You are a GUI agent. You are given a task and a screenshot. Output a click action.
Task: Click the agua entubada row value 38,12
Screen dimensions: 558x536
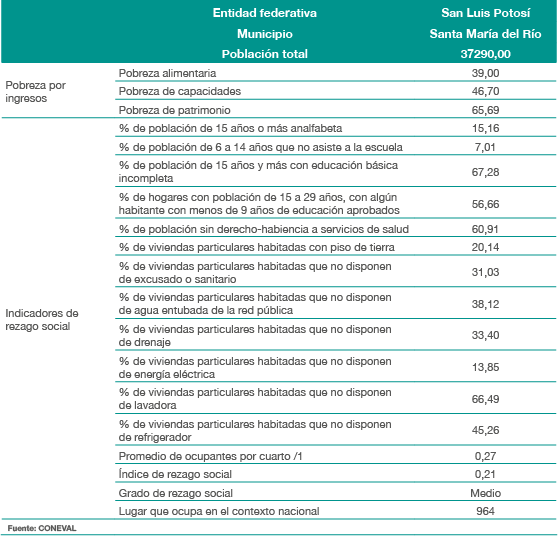[x=485, y=304]
